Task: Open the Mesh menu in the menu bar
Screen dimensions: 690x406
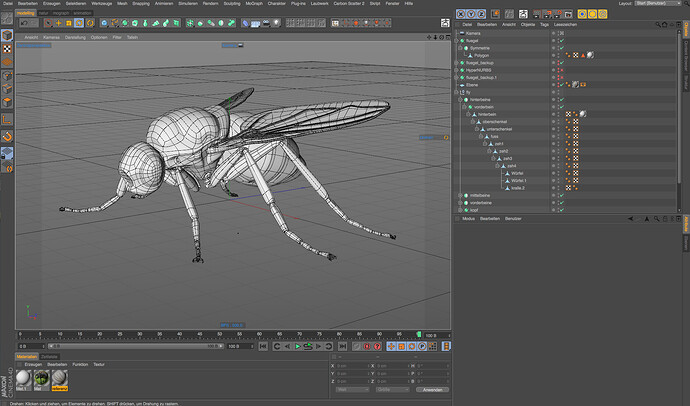Action: pos(122,3)
